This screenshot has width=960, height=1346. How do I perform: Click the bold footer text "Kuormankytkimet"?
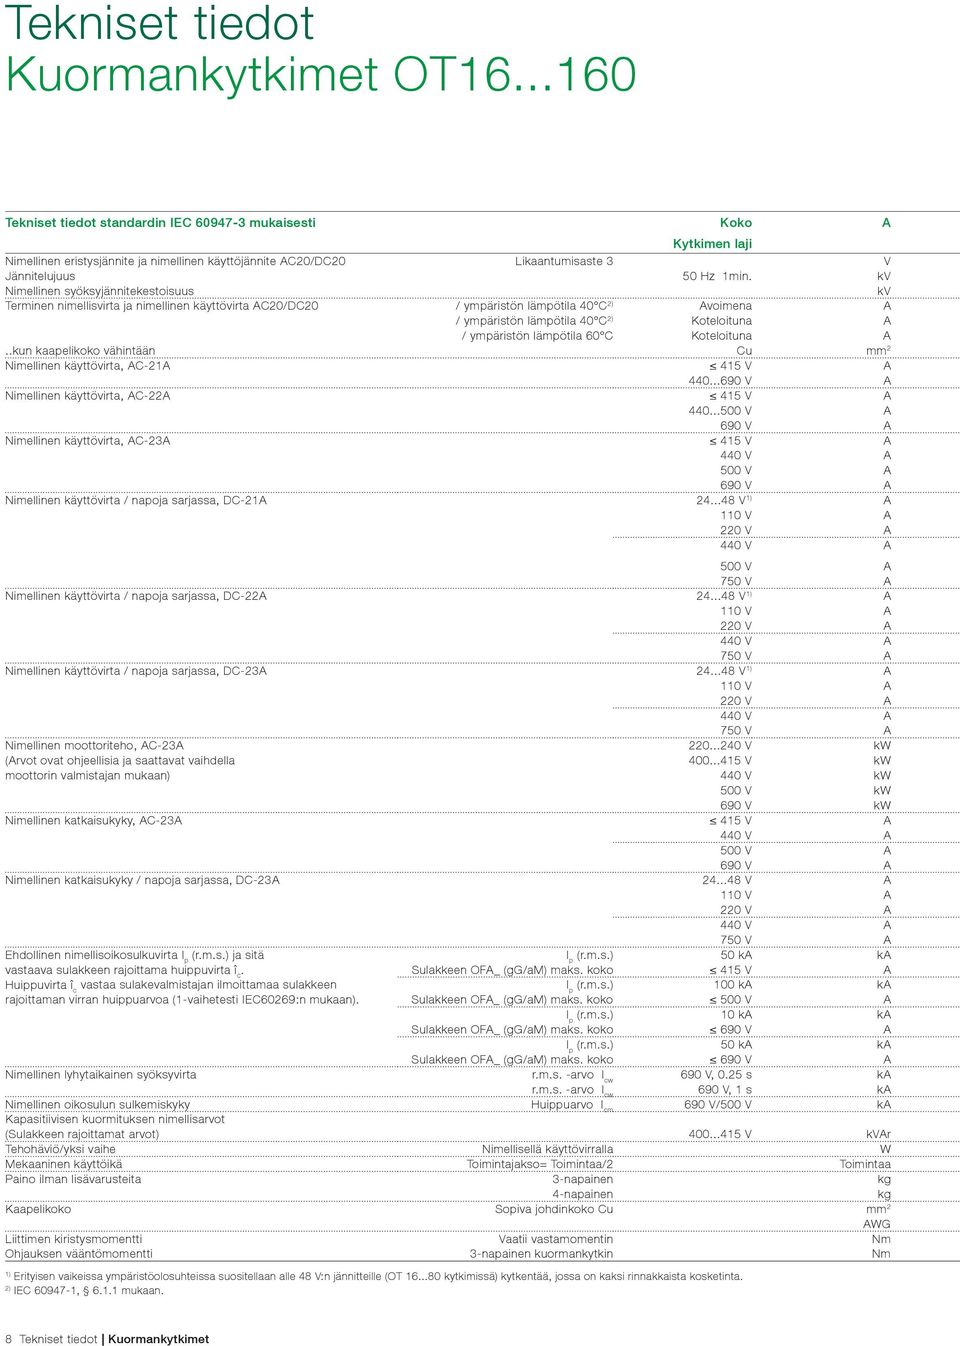click(159, 1340)
